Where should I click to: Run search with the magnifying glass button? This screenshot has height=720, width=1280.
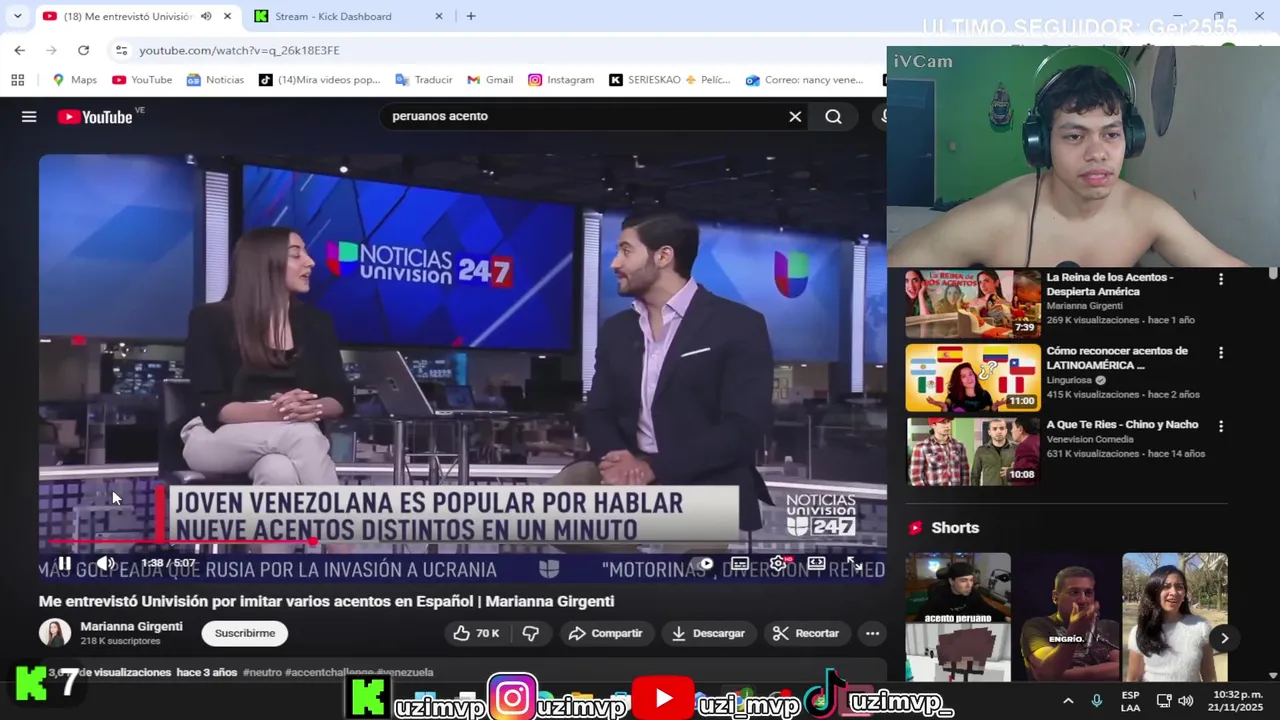(833, 117)
